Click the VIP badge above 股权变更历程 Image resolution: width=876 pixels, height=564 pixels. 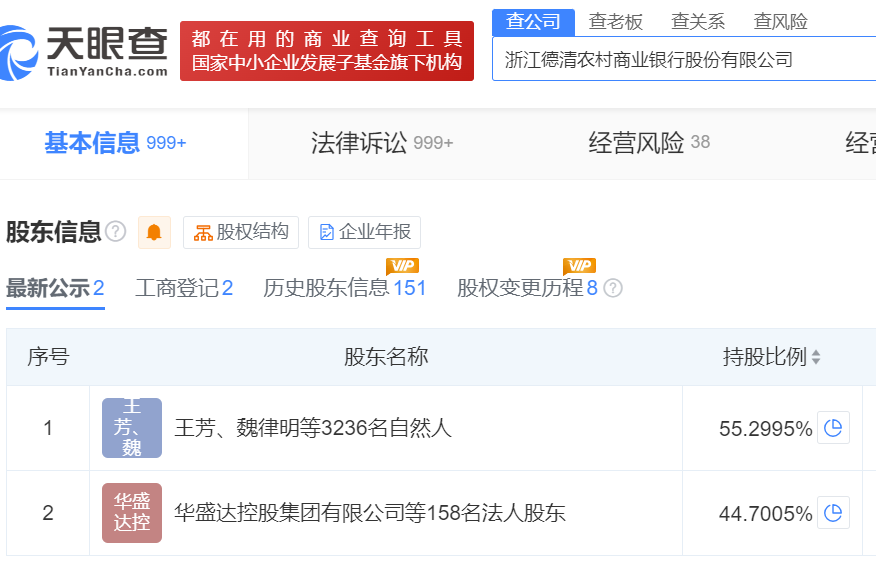click(579, 266)
